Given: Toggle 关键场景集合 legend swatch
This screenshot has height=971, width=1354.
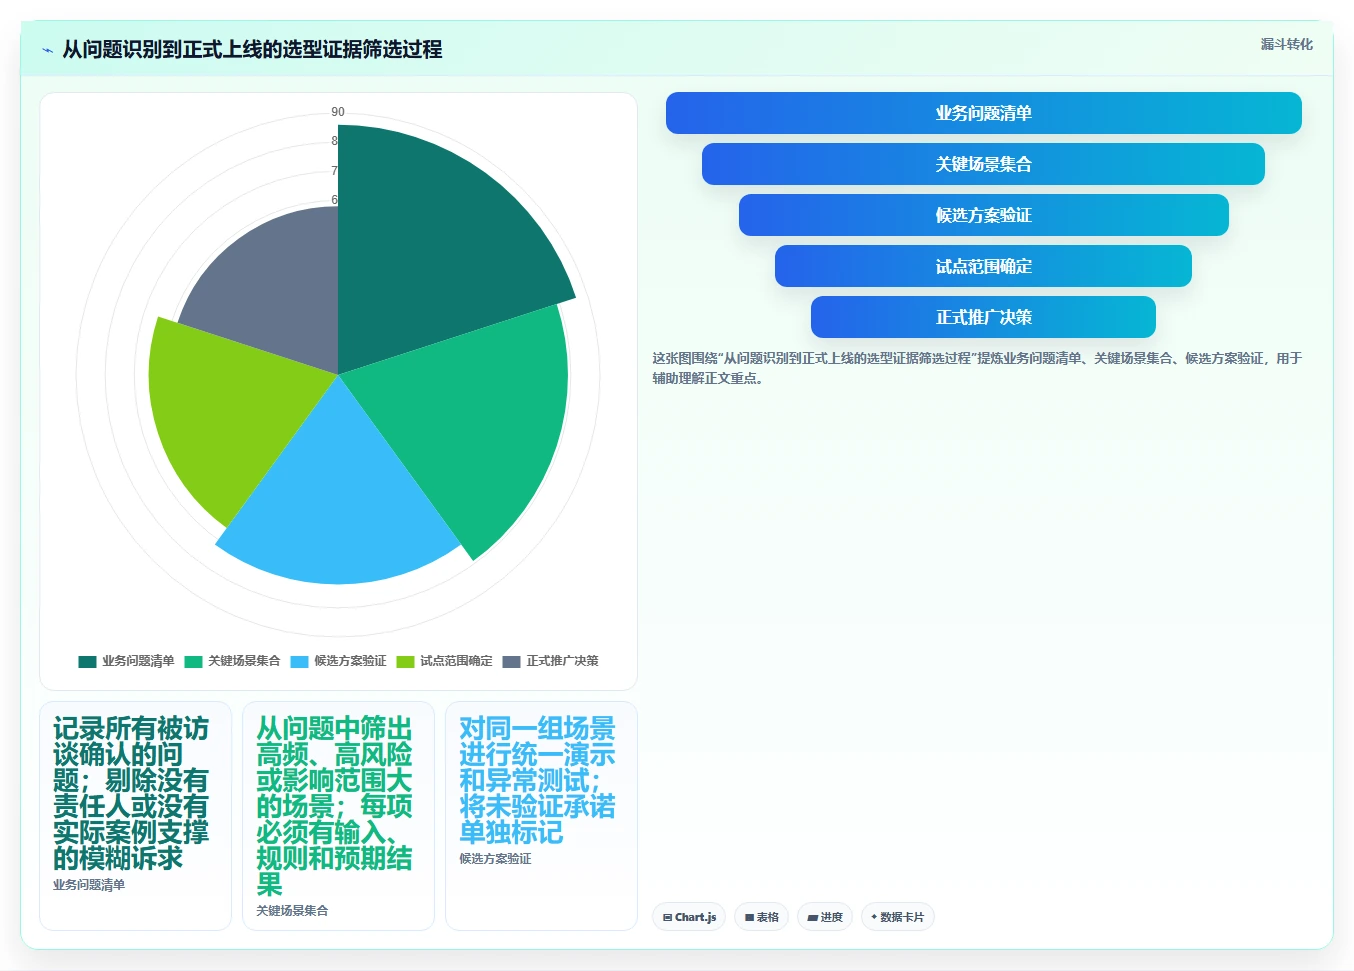Looking at the screenshot, I should pyautogui.click(x=193, y=661).
